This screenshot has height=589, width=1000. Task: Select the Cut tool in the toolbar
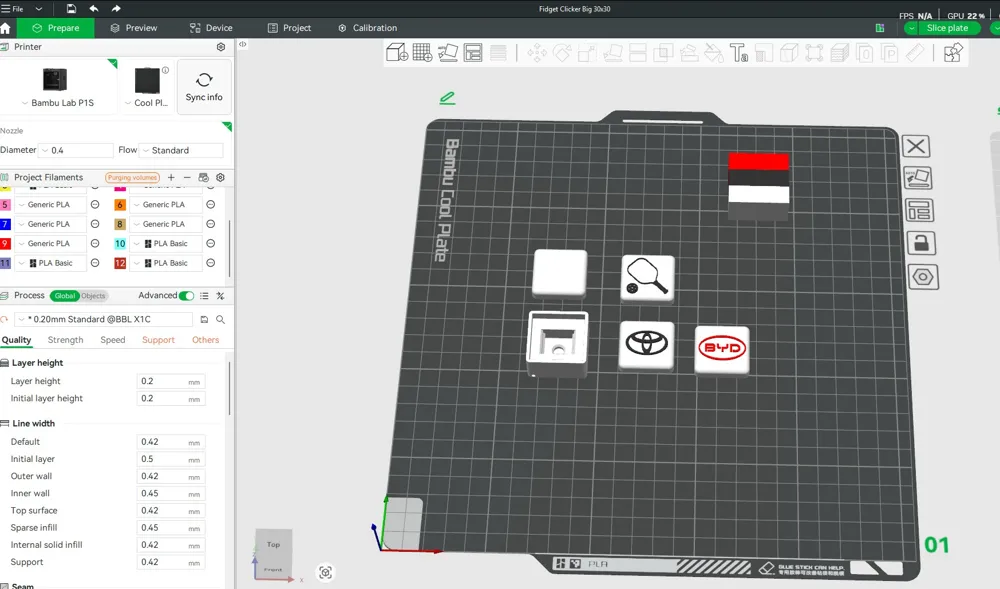638,53
